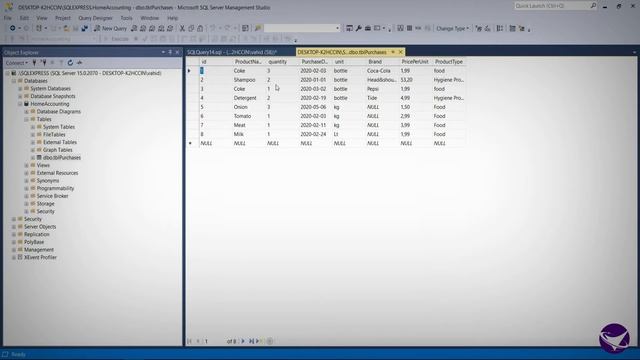
Task: Open the Connect dropdown in Object Explorer
Action: pos(17,63)
